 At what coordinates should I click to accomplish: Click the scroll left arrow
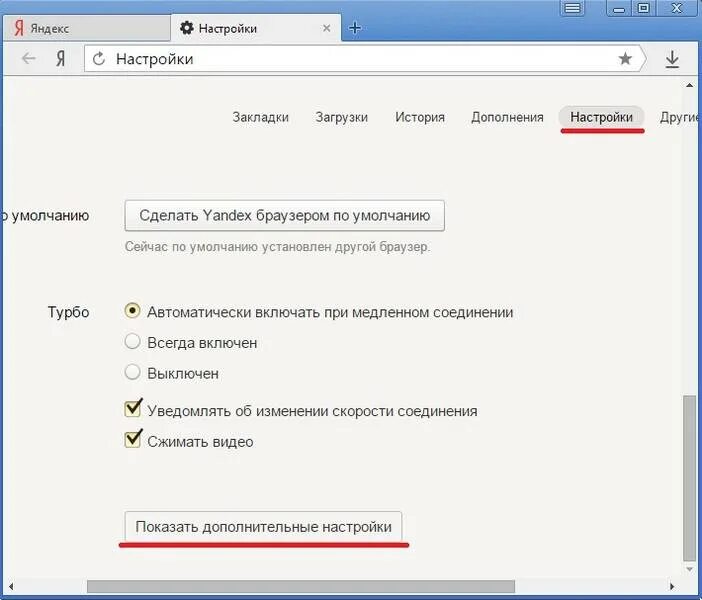click(x=10, y=586)
